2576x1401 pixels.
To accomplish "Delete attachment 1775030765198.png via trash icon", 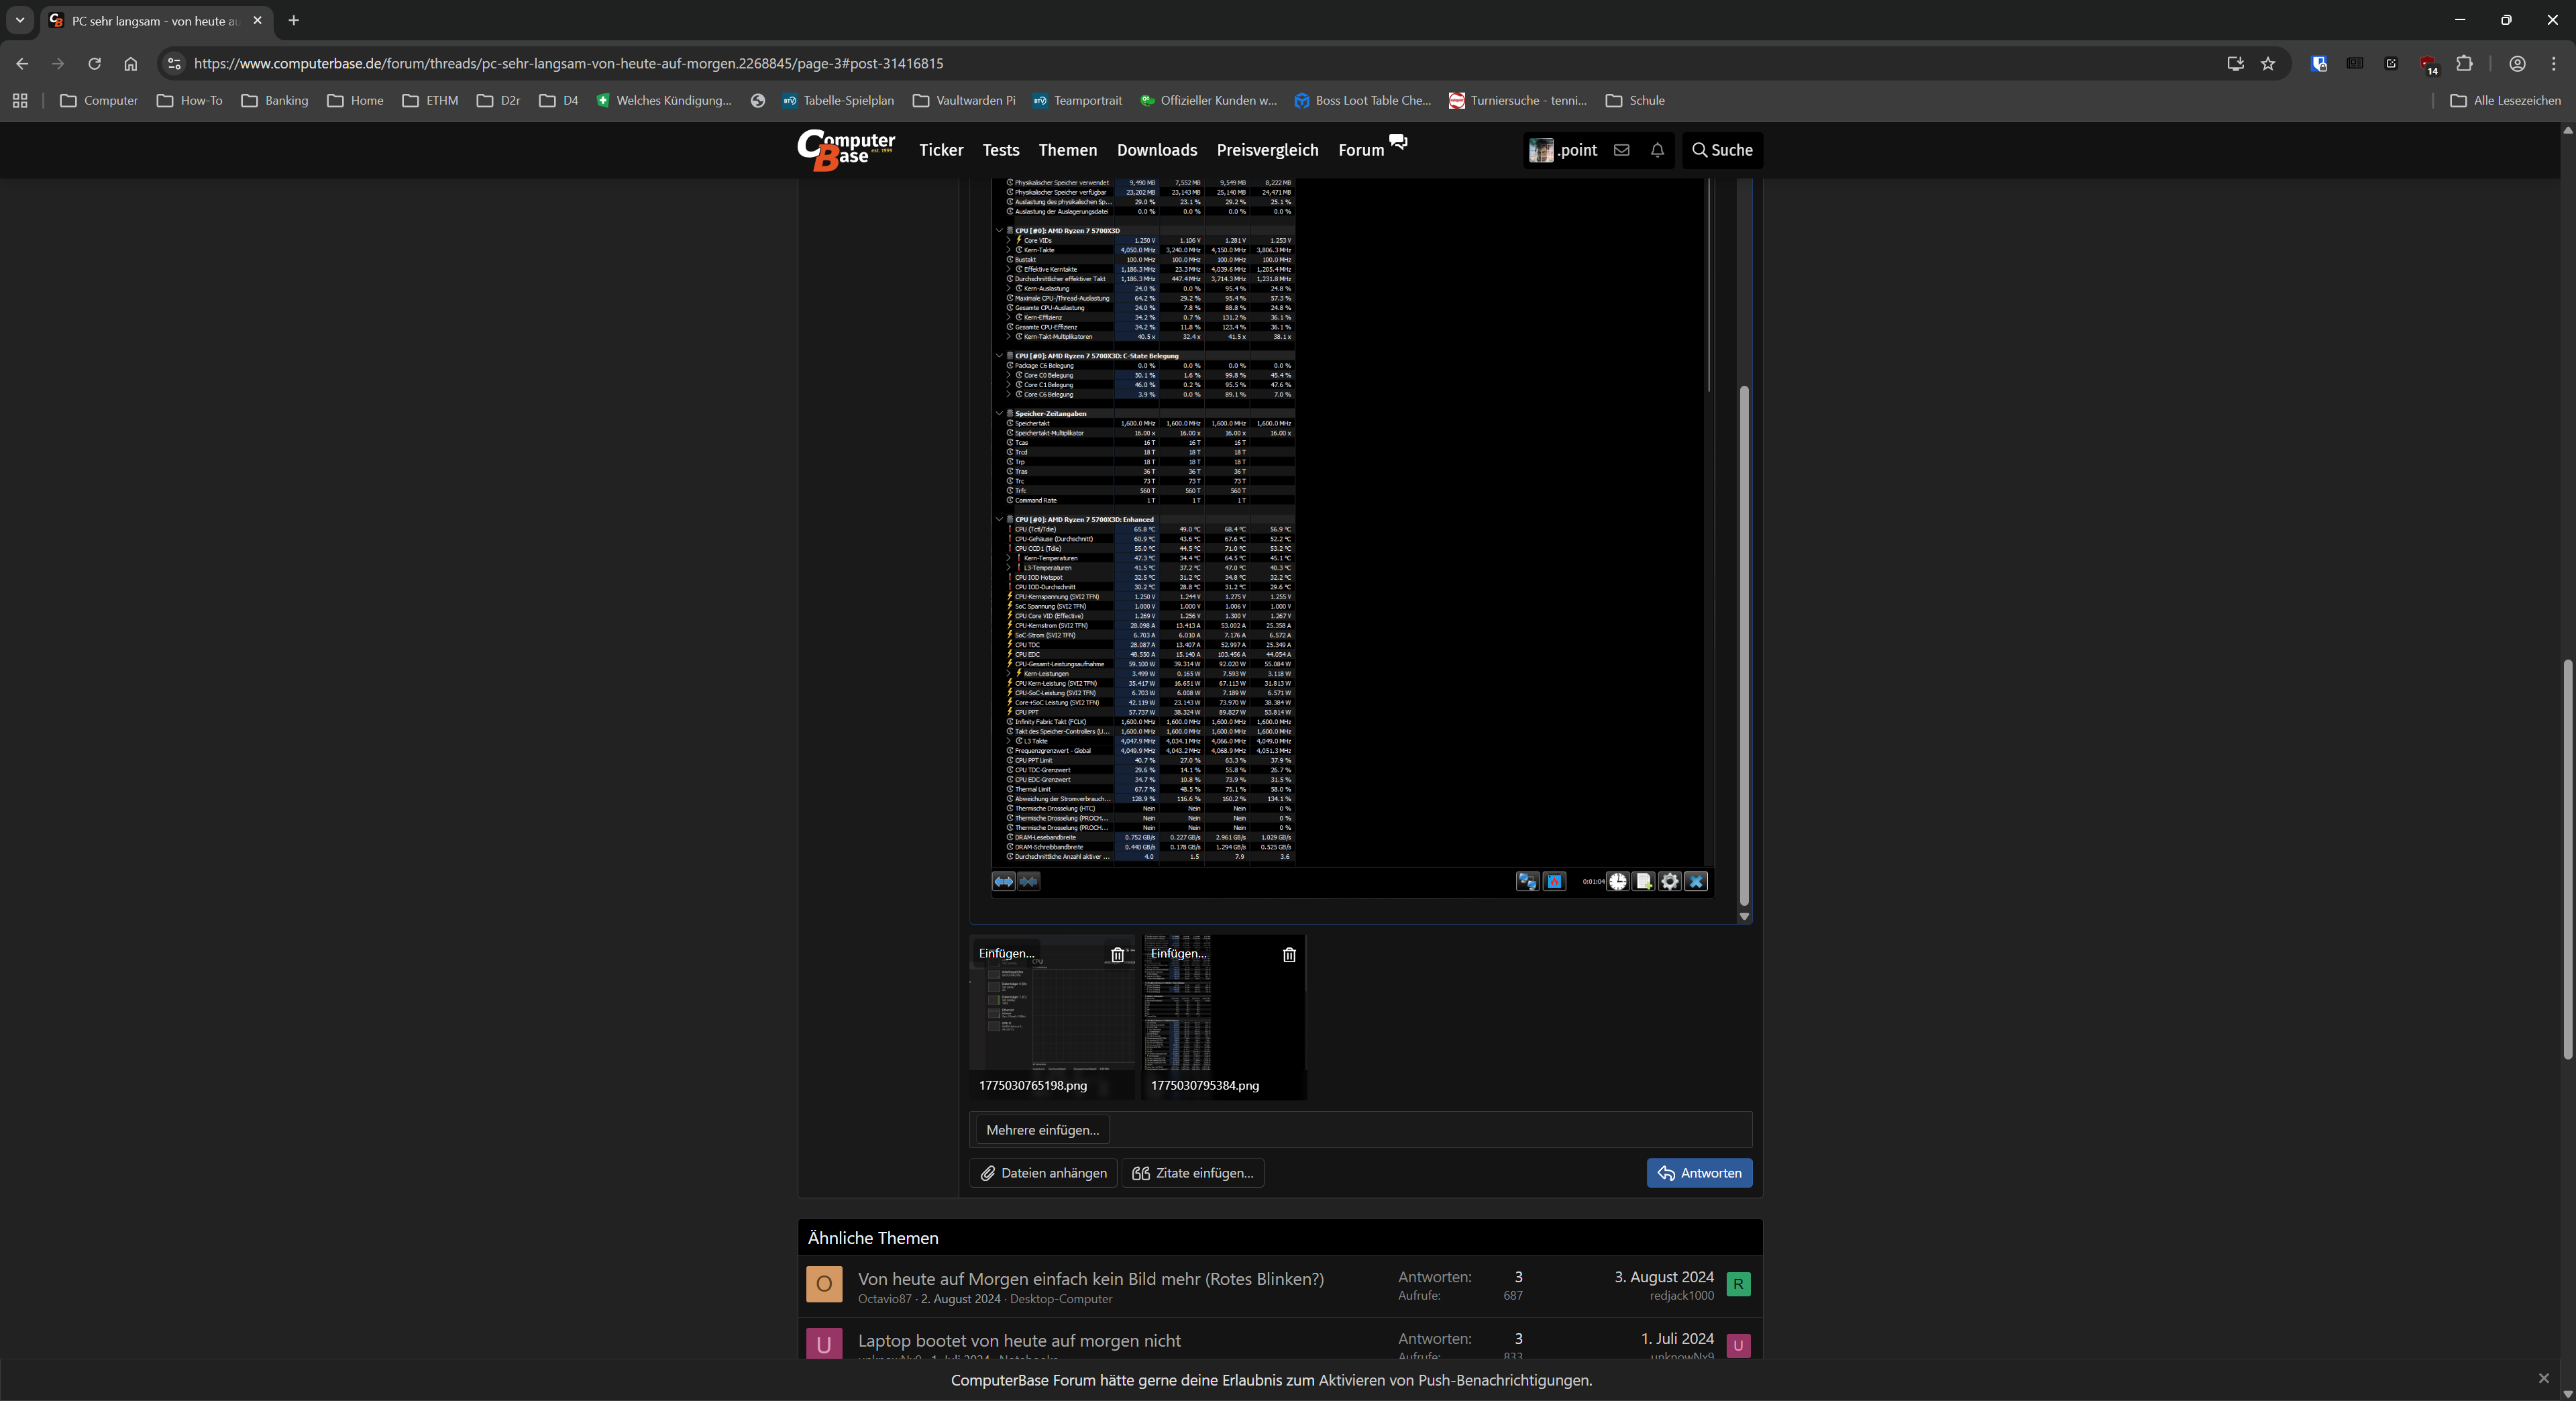I will click(1117, 955).
